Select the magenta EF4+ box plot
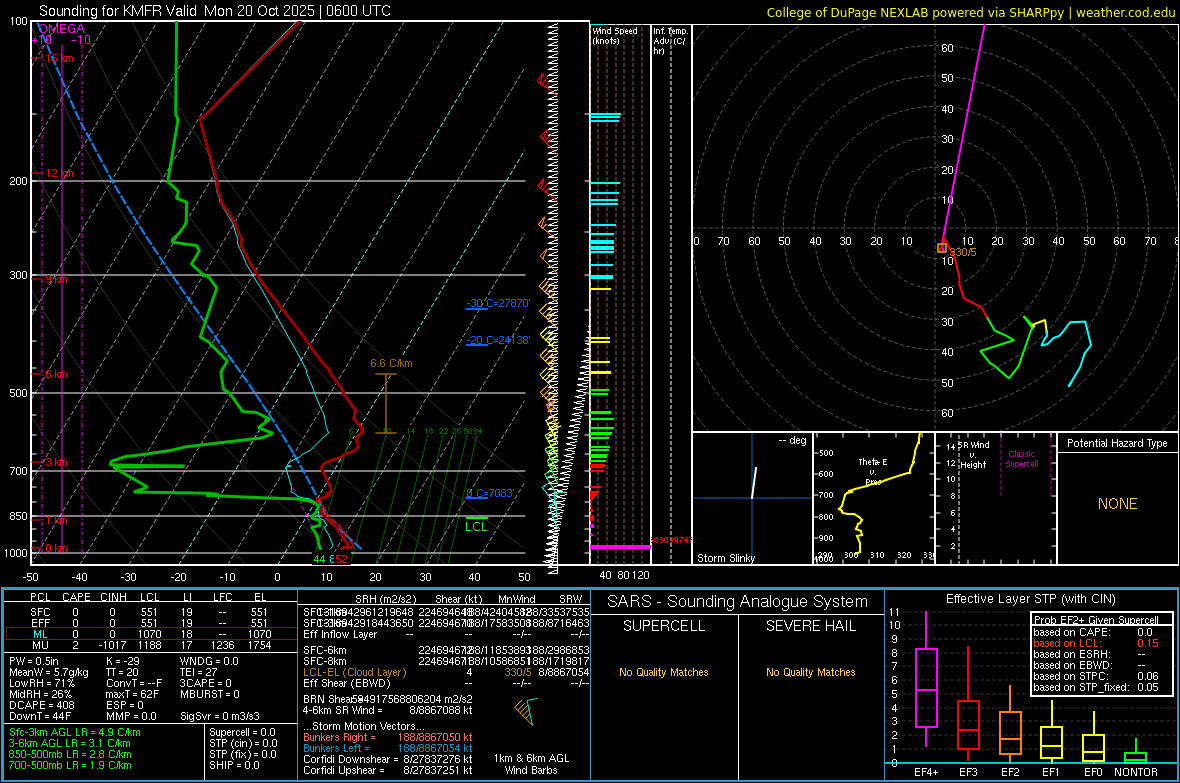 click(x=926, y=679)
